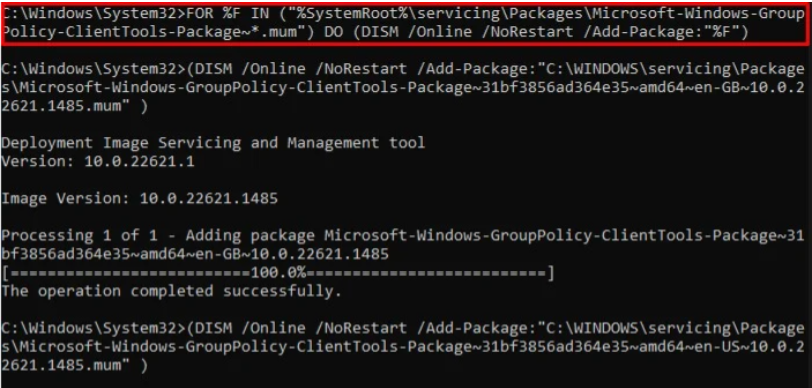Screen dimensions: 812x388
Task: Click 'The operation completed successfully.' message
Action: [x=171, y=291]
